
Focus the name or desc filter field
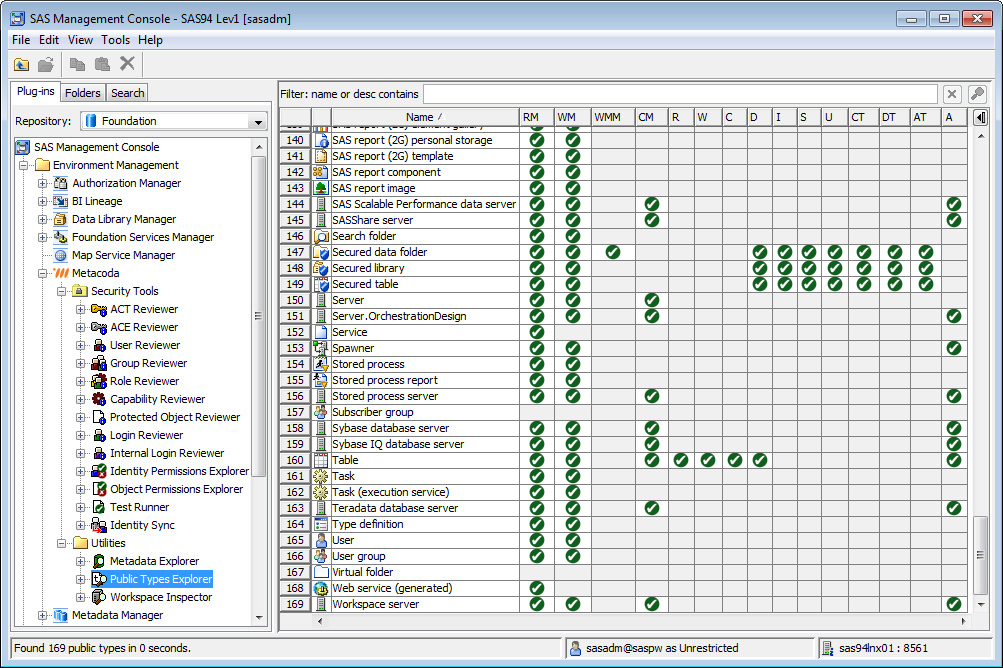point(681,94)
